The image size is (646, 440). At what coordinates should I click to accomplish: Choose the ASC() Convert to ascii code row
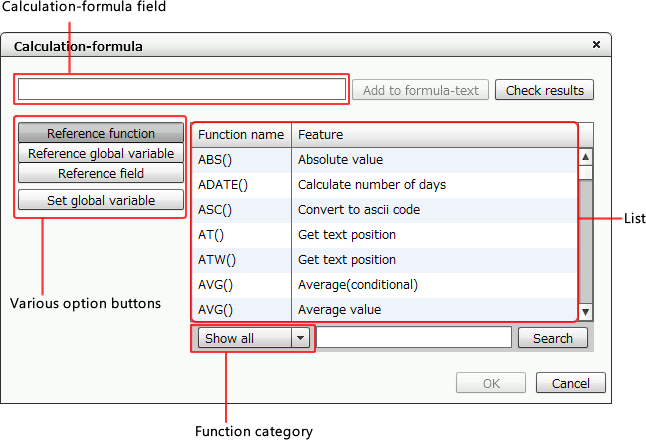point(384,210)
